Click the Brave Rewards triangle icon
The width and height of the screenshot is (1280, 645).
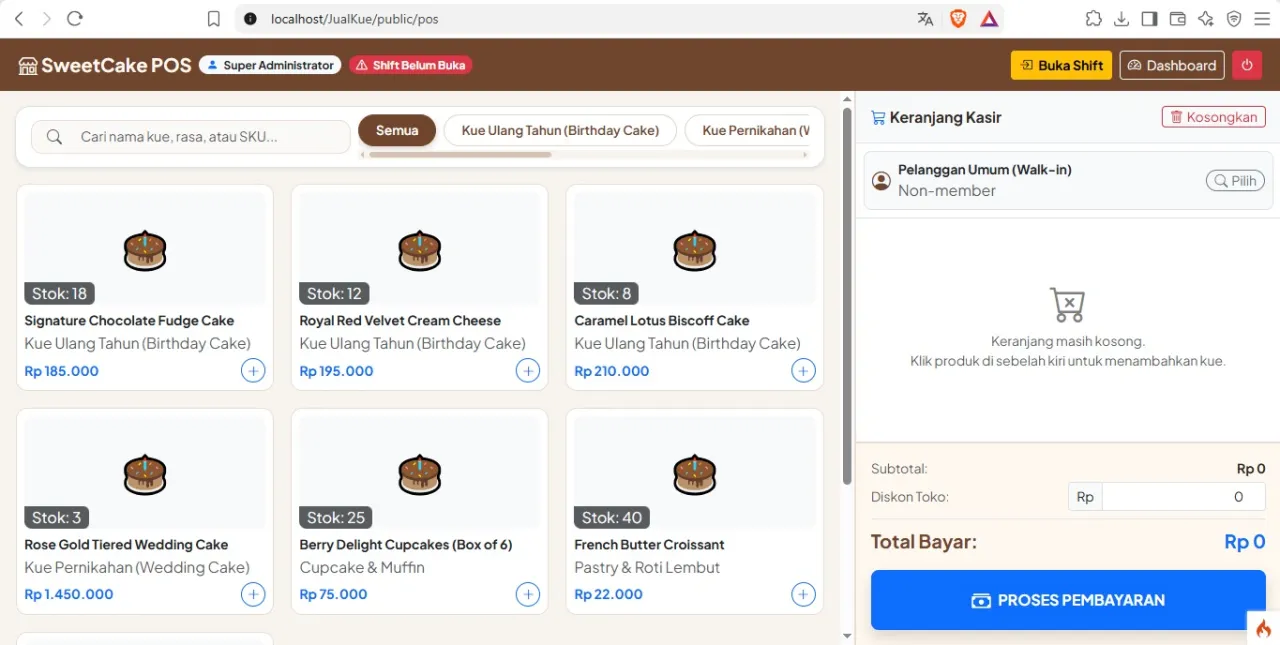[x=989, y=19]
